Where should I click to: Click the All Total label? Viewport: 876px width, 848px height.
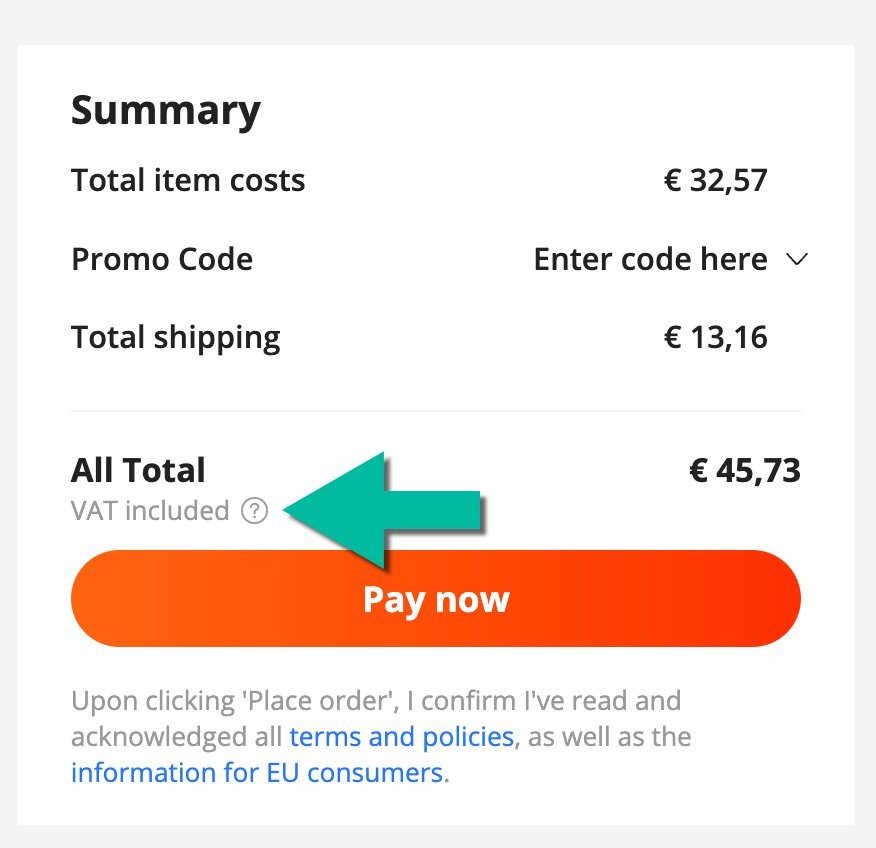point(138,470)
